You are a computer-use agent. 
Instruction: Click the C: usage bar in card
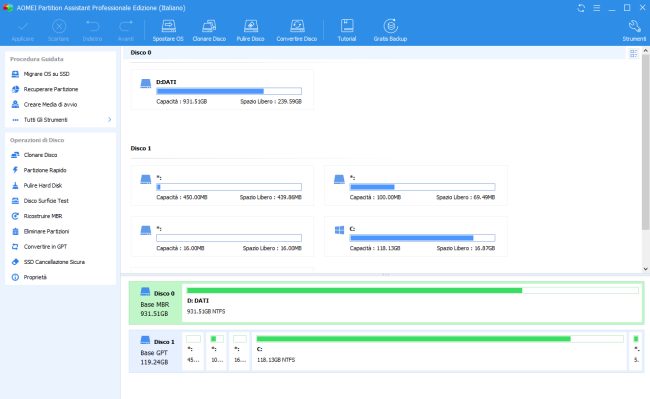click(x=422, y=238)
